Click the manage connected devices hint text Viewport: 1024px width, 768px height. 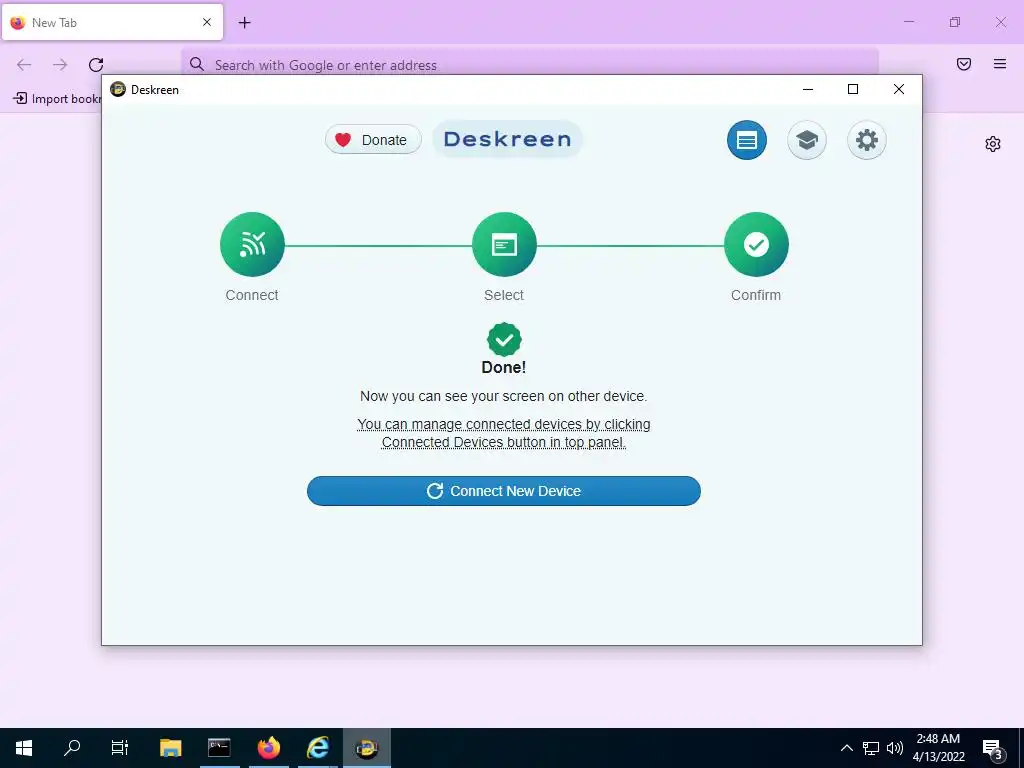point(504,433)
